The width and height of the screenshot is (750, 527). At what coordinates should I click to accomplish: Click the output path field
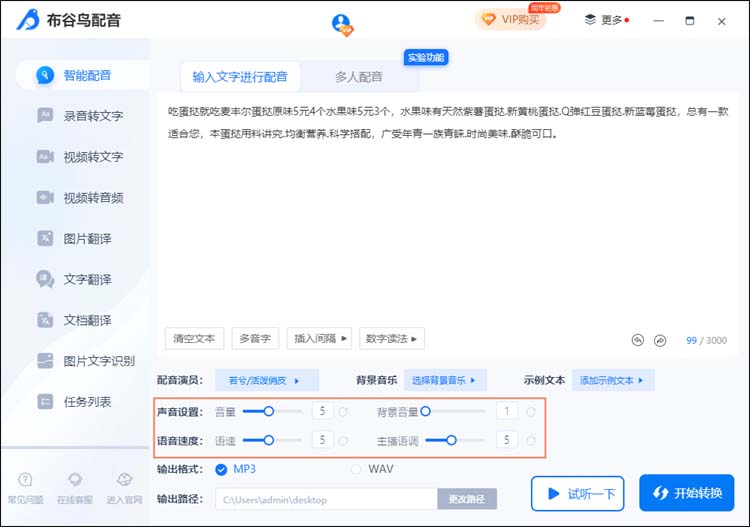[326, 499]
